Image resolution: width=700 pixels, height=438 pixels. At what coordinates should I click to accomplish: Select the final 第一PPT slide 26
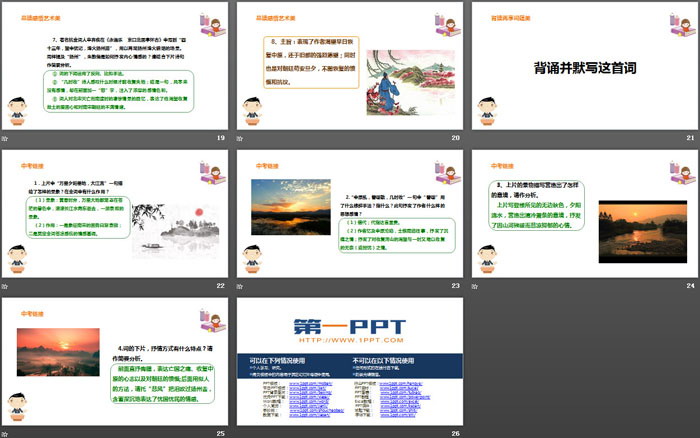(x=349, y=360)
